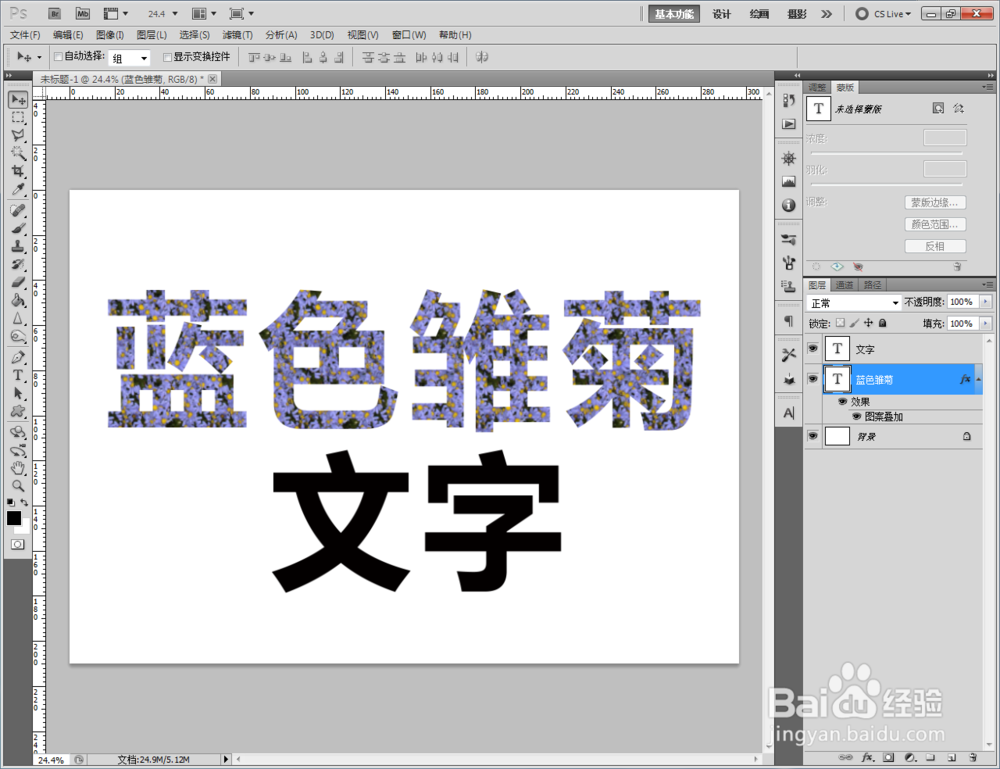
Task: Open the blend mode 正常 dropdown
Action: (x=853, y=303)
